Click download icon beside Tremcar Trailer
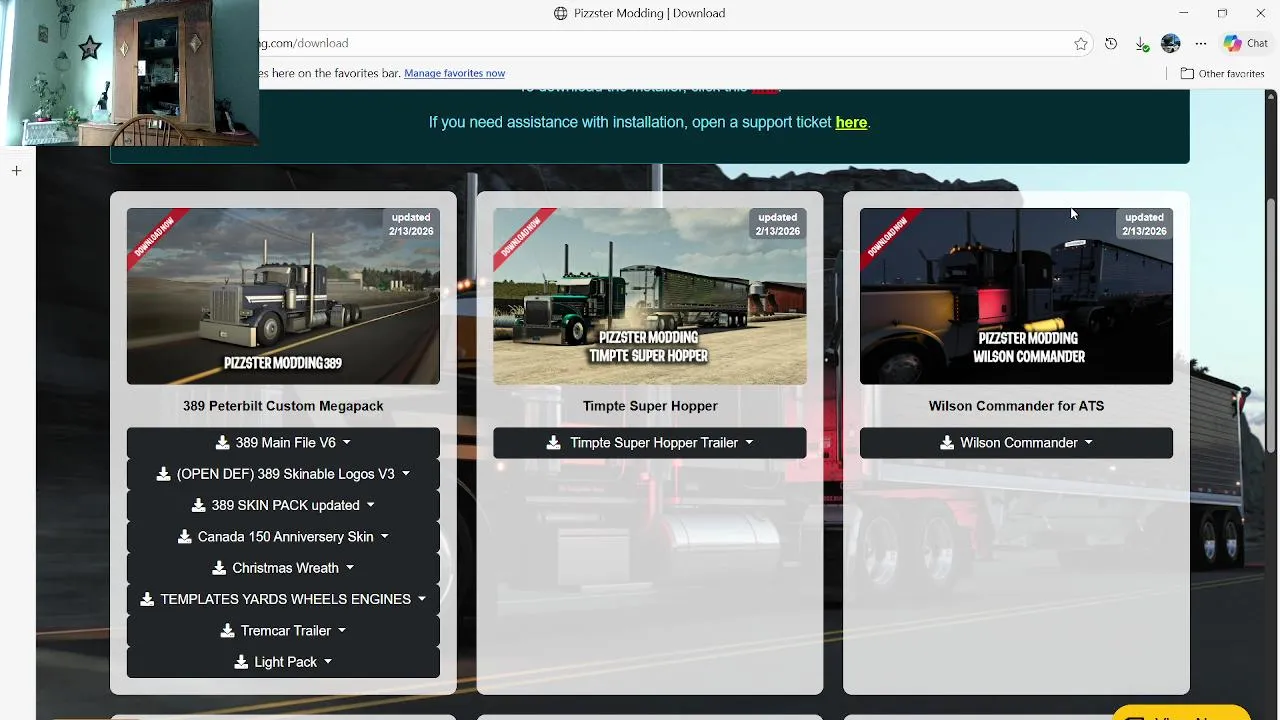 (x=228, y=630)
